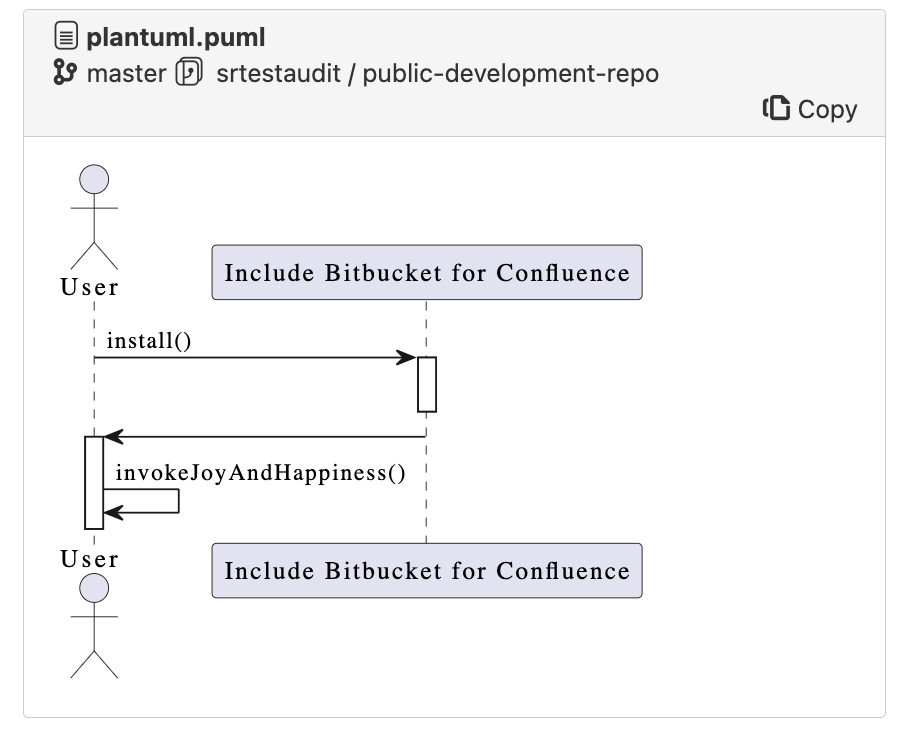The height and width of the screenshot is (738, 906).
Task: Click the top Include Bitbucket for Confluence box
Action: click(427, 273)
